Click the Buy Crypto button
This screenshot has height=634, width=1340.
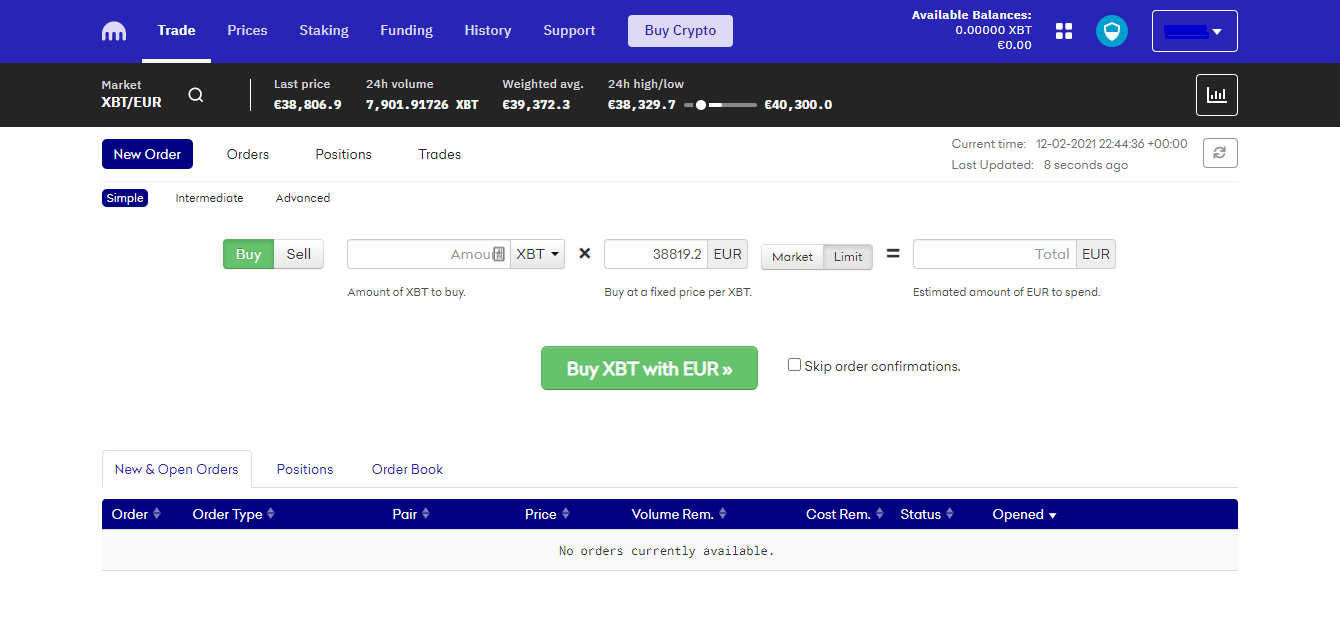point(680,31)
